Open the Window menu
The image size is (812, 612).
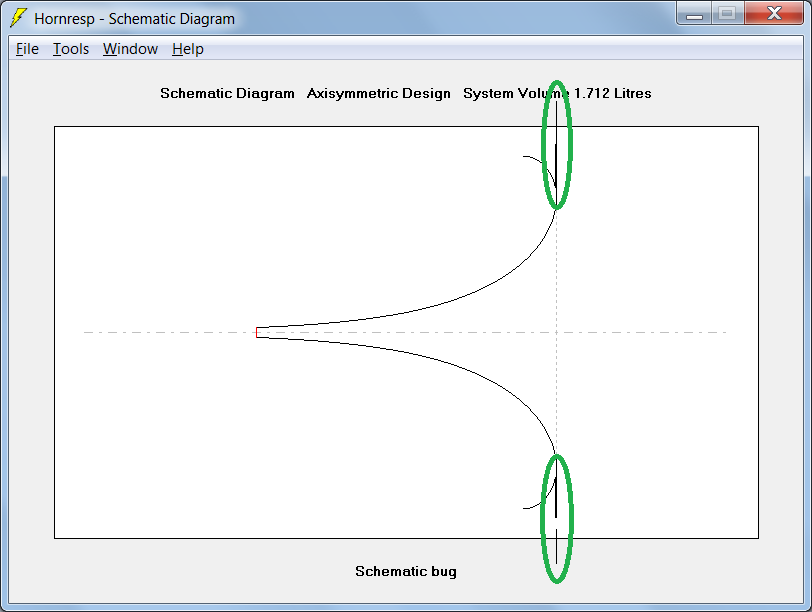click(x=130, y=49)
